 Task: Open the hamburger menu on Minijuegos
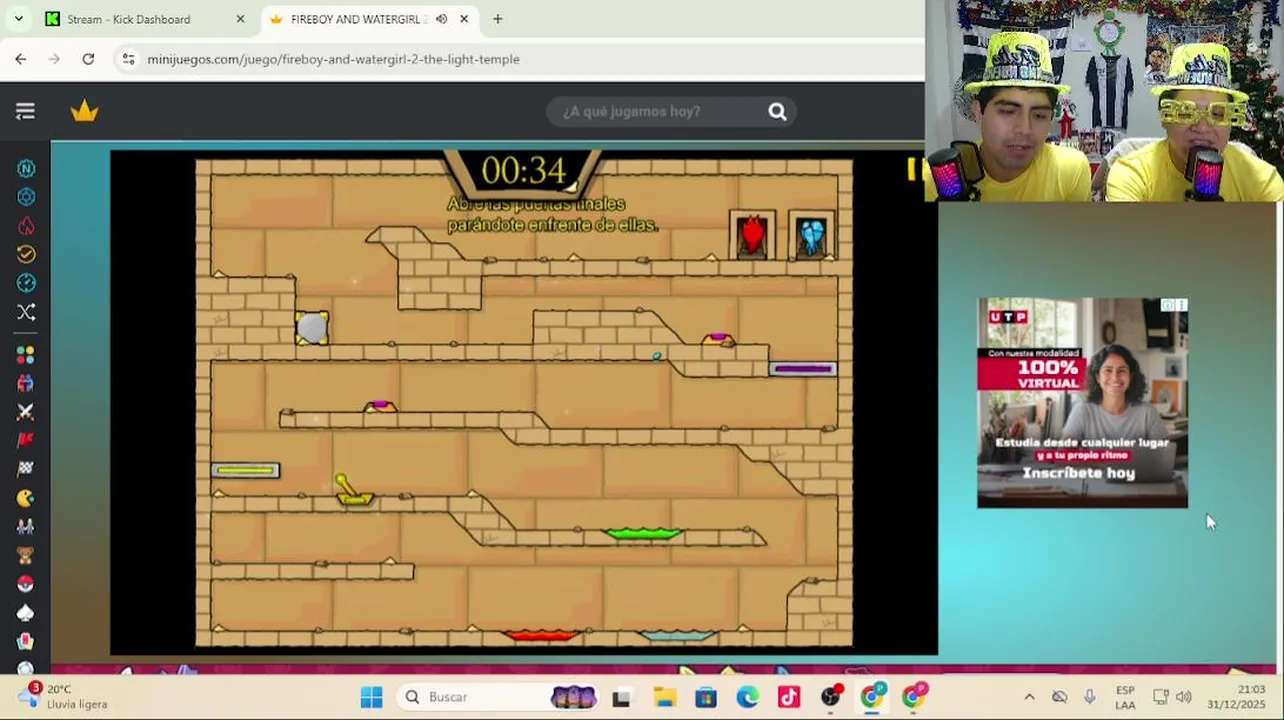pyautogui.click(x=25, y=111)
